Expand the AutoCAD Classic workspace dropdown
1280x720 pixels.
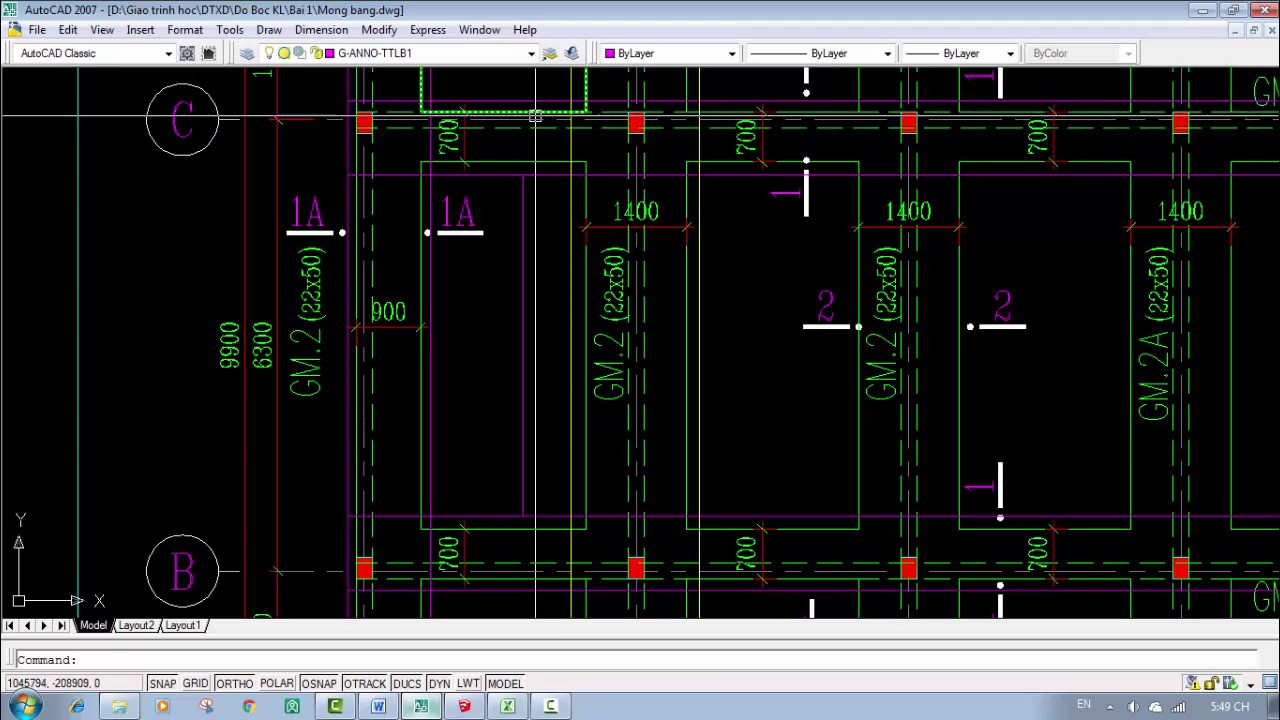(x=168, y=54)
